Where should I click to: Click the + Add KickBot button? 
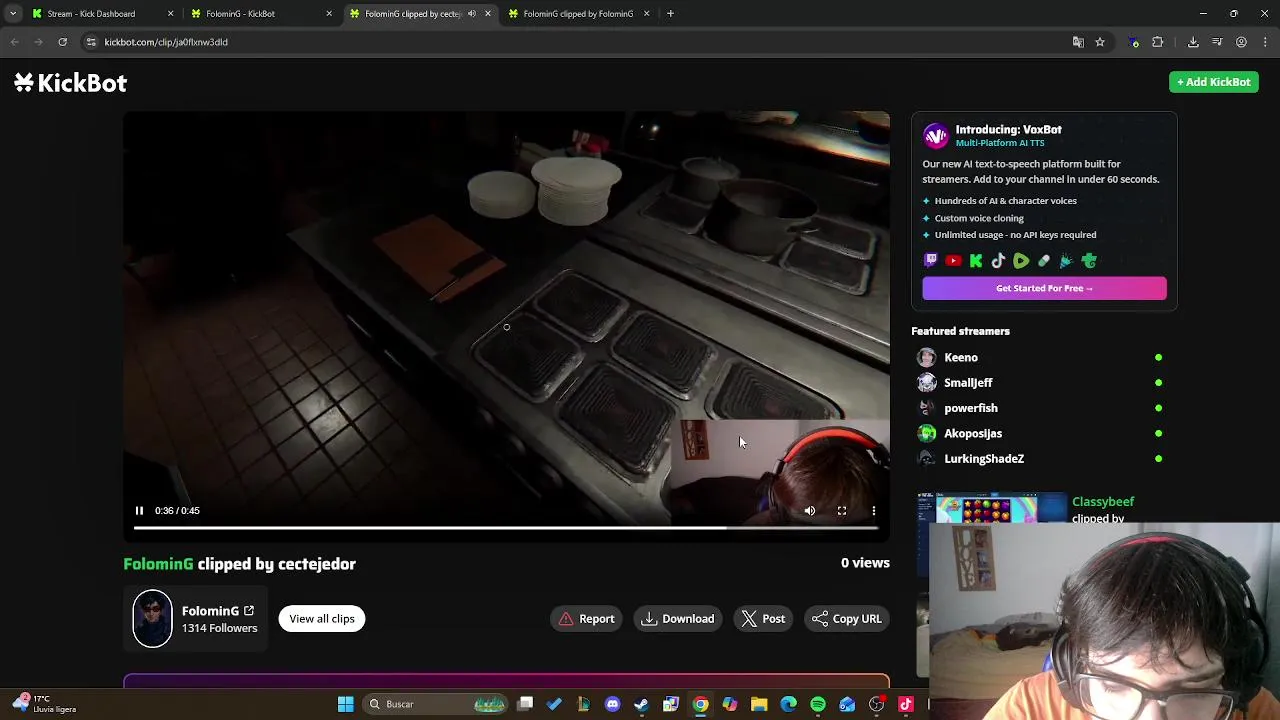[1214, 82]
